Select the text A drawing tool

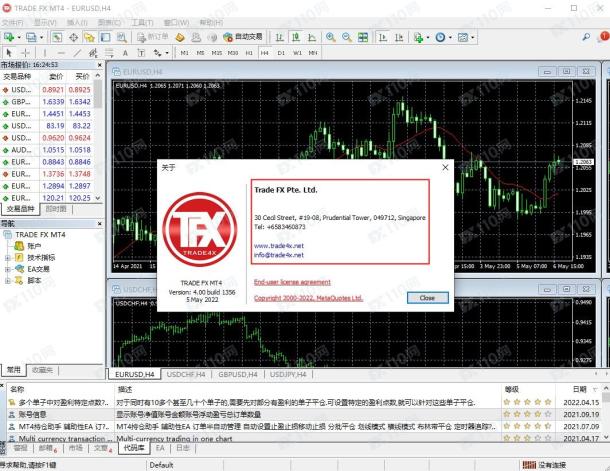pyautogui.click(x=125, y=53)
